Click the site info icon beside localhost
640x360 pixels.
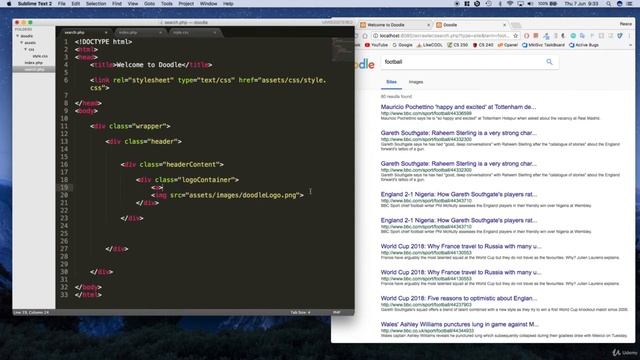(x=376, y=36)
